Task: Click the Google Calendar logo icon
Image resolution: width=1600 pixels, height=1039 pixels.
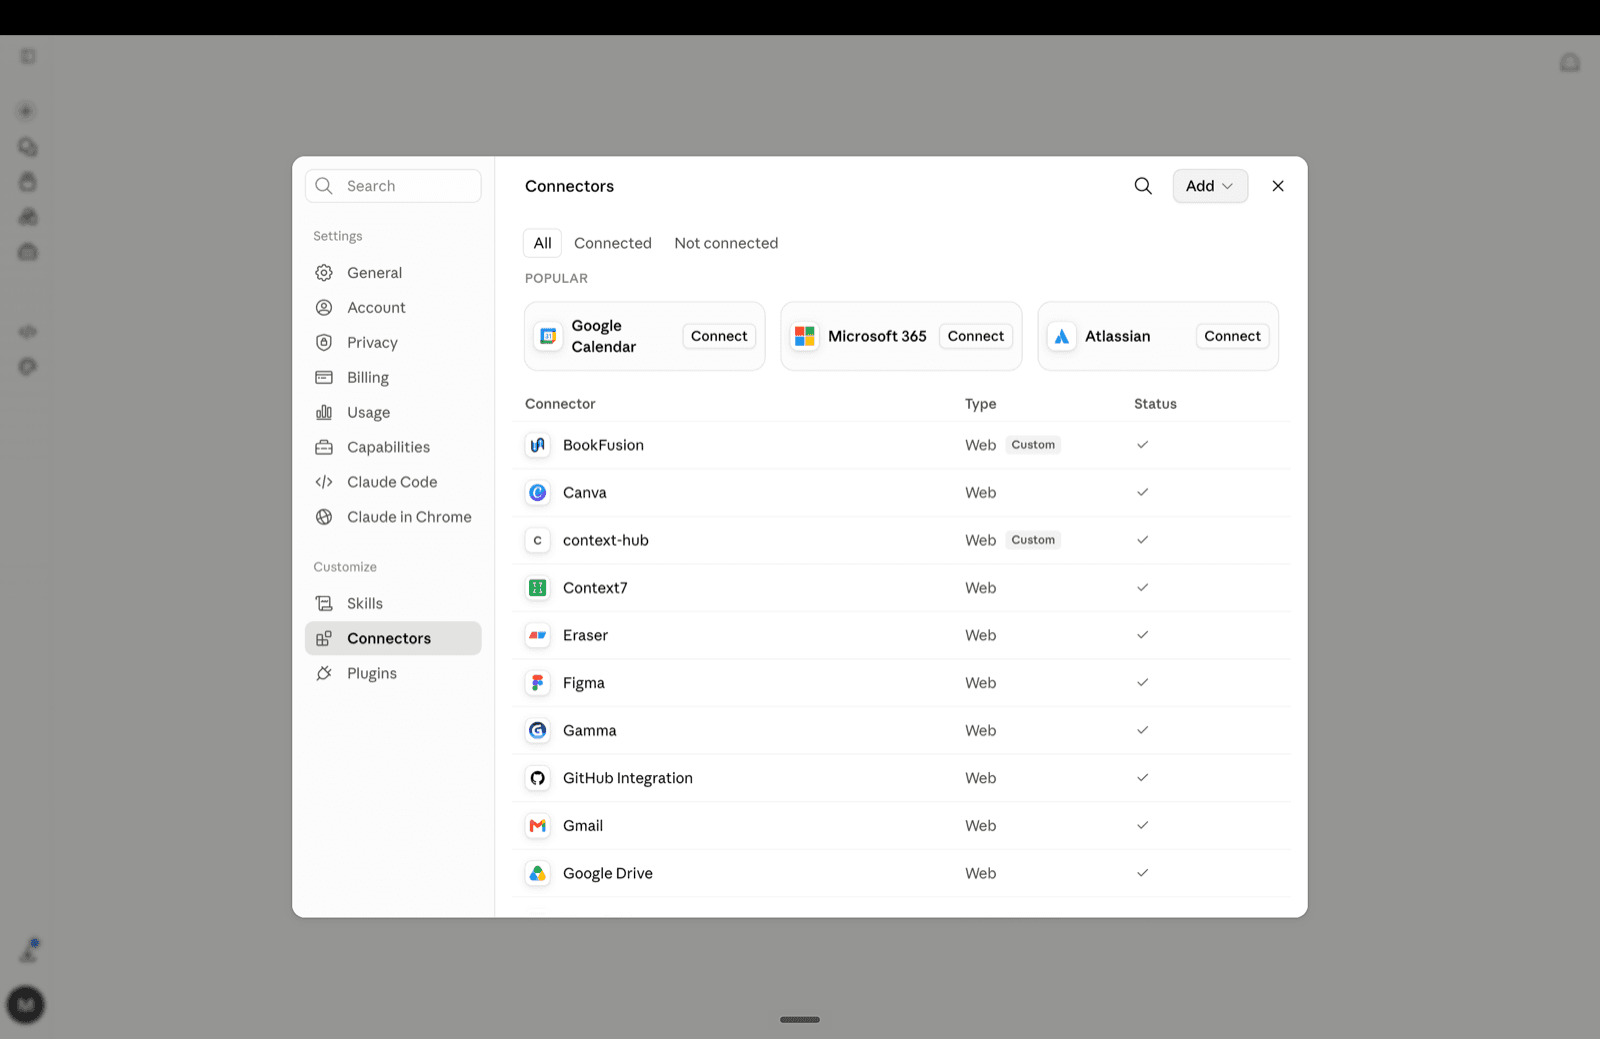Action: pyautogui.click(x=548, y=336)
